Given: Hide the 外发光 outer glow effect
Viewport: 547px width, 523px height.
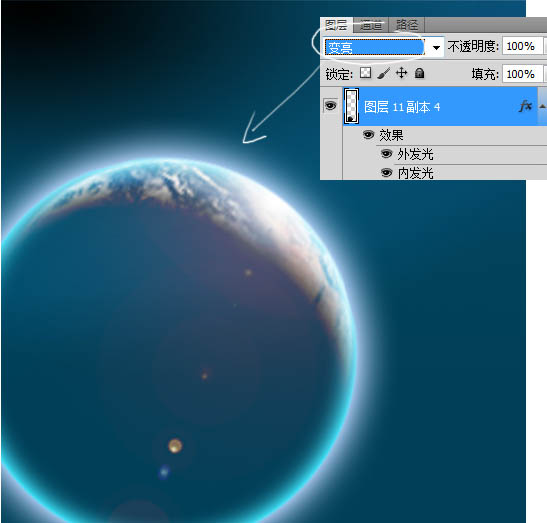Looking at the screenshot, I should (386, 154).
